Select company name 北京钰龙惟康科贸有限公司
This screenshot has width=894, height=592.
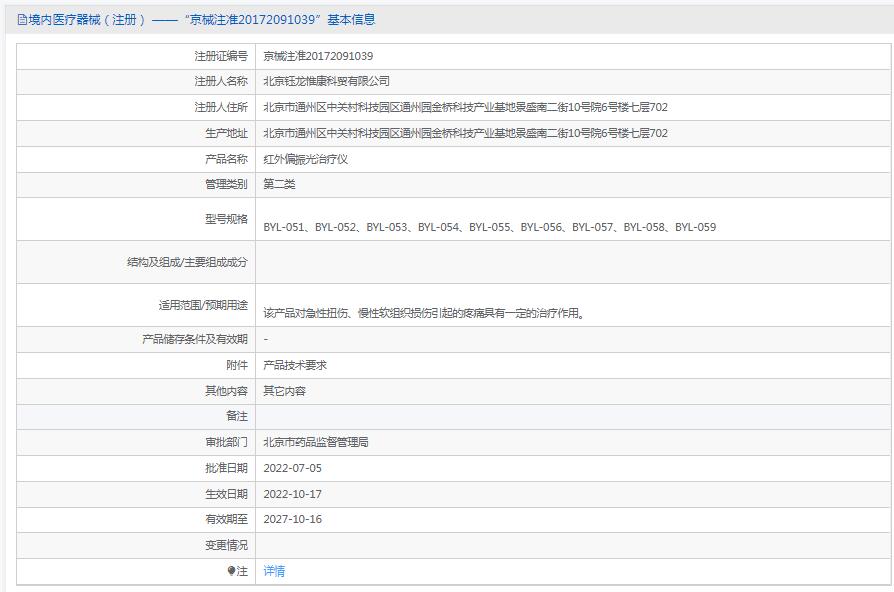coord(327,81)
